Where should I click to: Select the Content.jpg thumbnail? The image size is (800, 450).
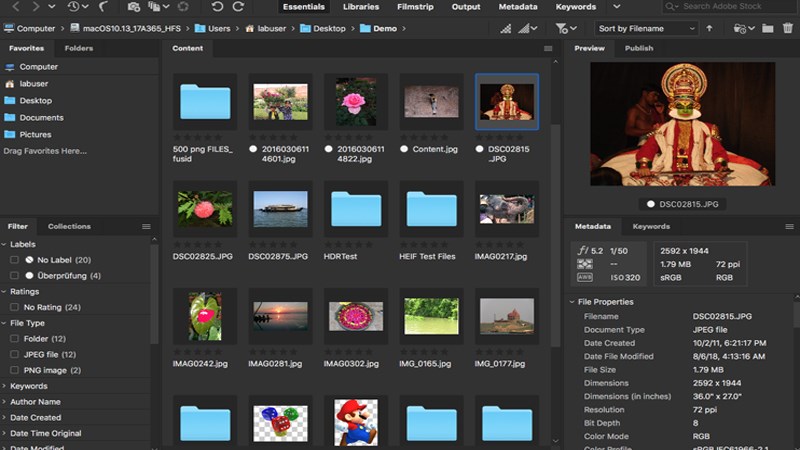432,102
